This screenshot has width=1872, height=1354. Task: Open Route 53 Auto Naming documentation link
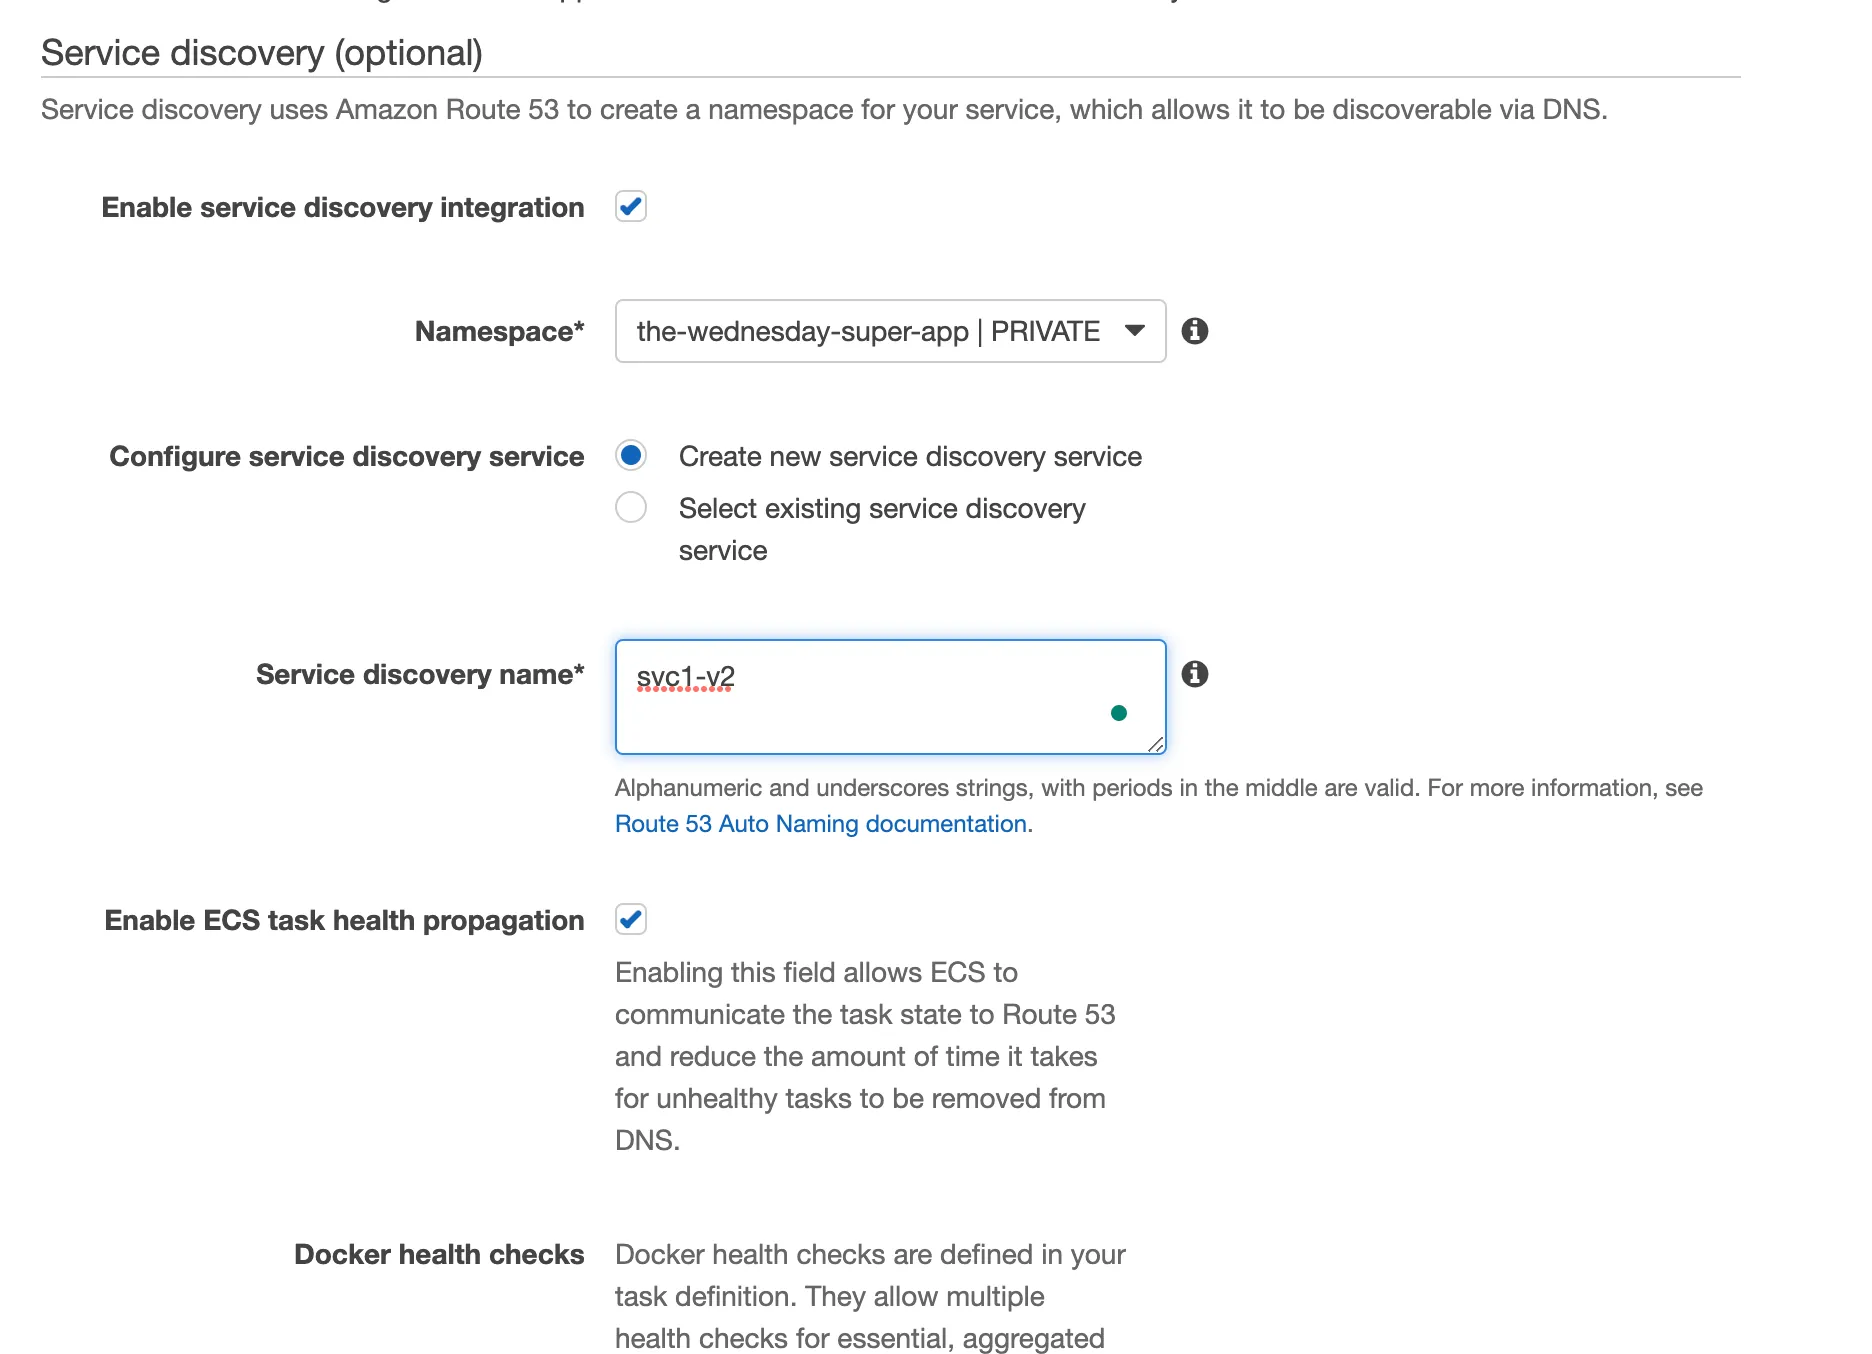pos(821,824)
